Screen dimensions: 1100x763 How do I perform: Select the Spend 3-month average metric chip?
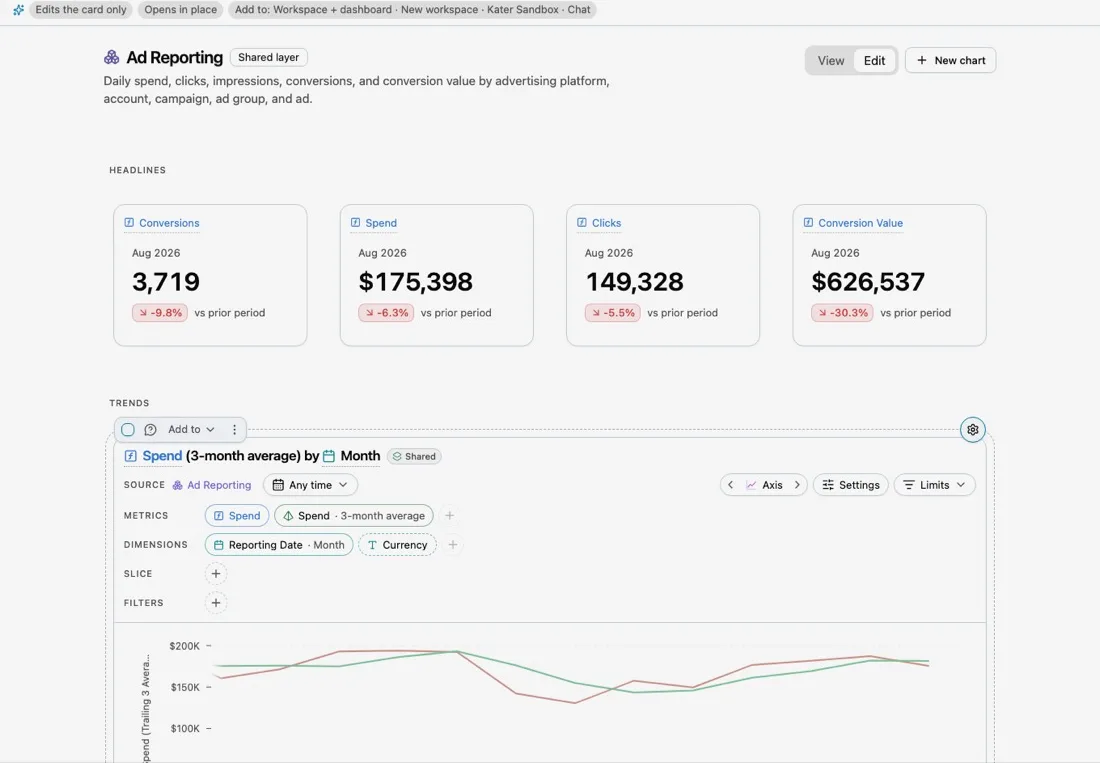[x=354, y=515]
